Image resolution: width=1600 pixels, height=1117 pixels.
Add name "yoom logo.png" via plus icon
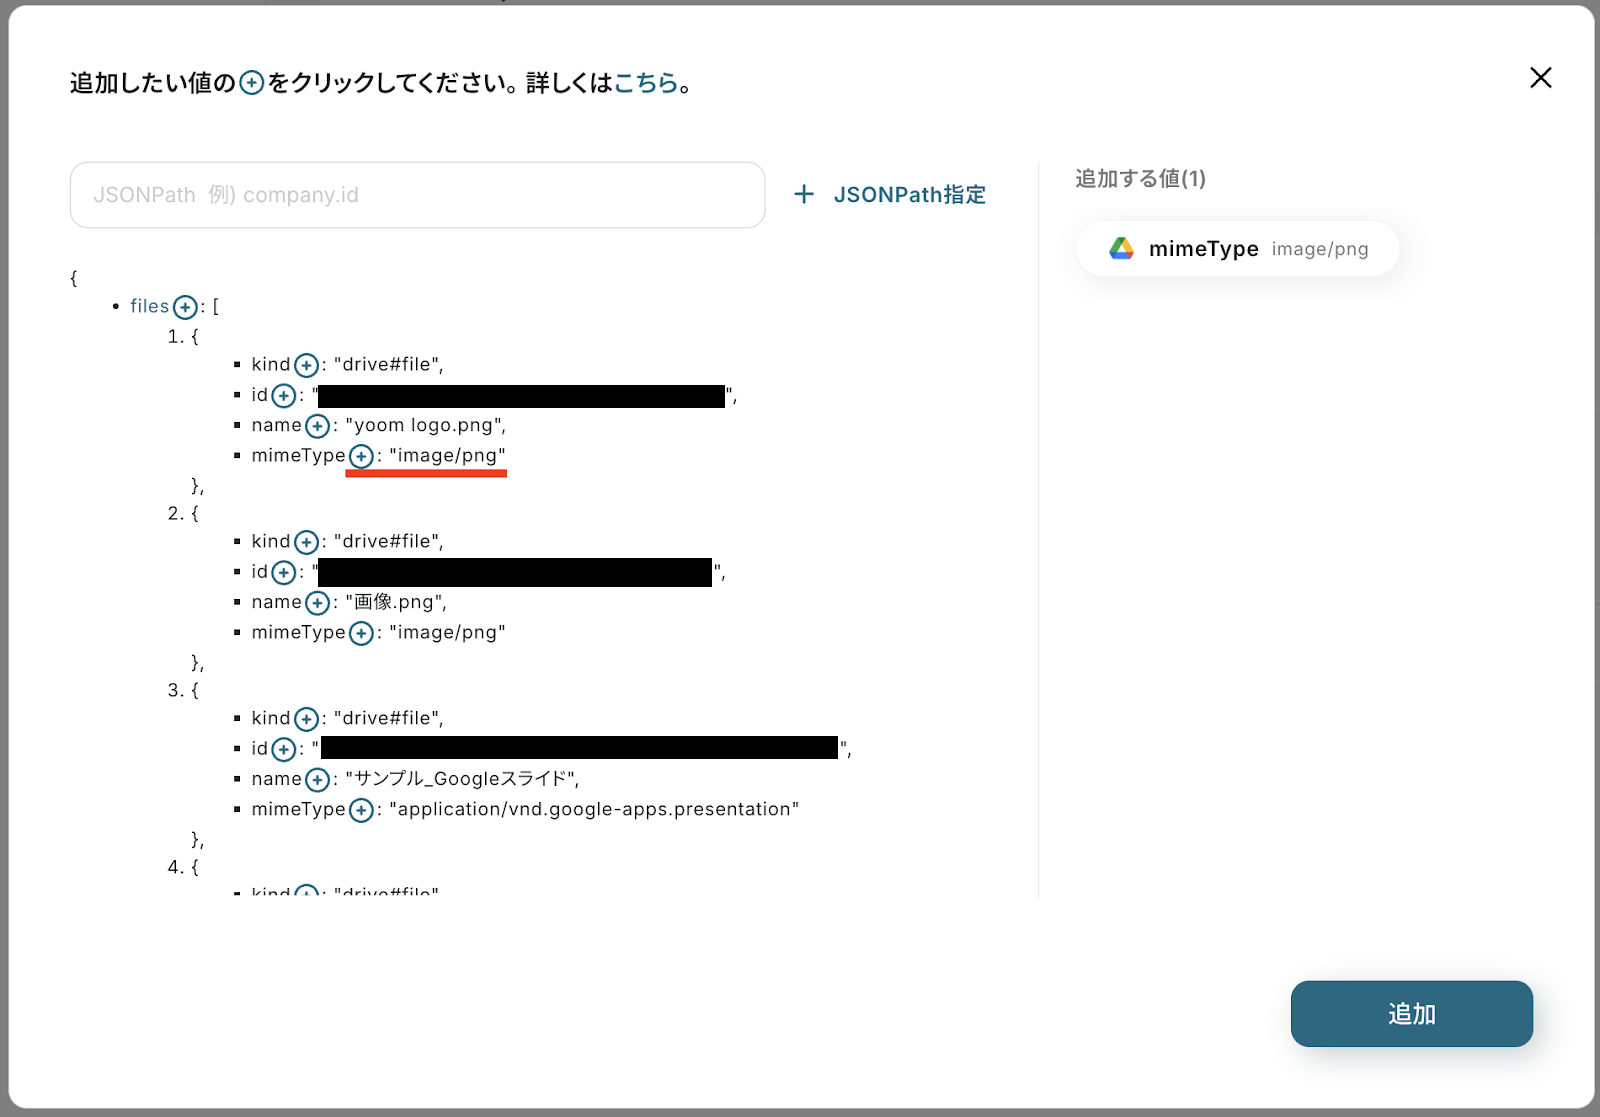coord(317,427)
